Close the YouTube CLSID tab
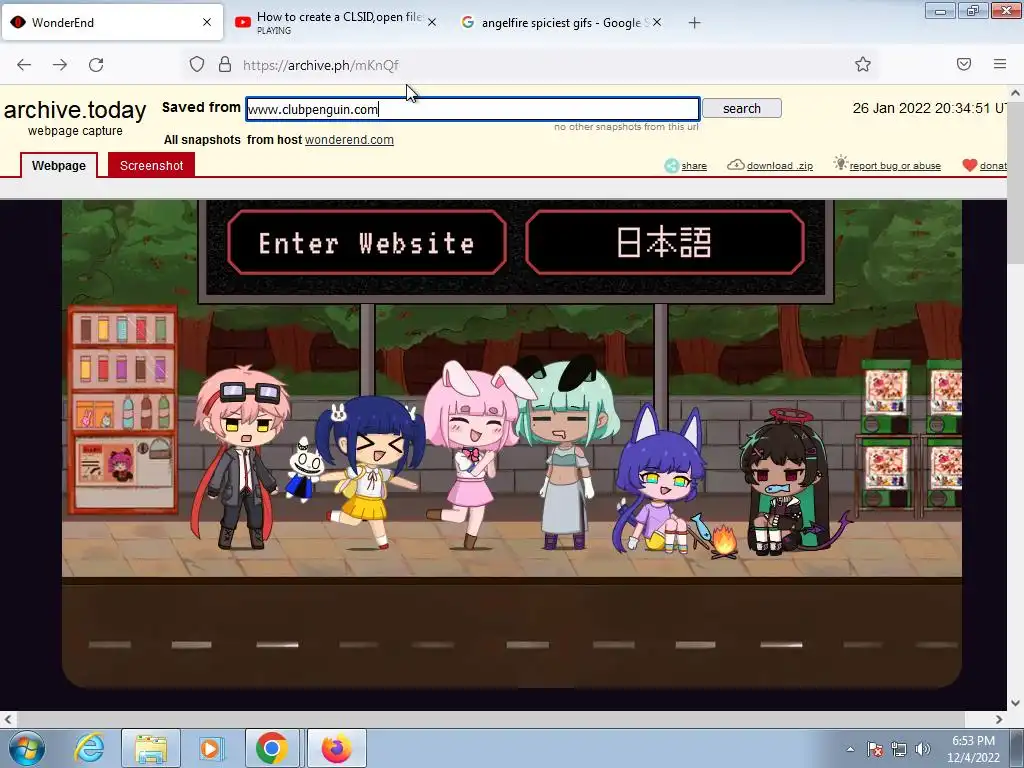The image size is (1024, 768). [x=432, y=22]
